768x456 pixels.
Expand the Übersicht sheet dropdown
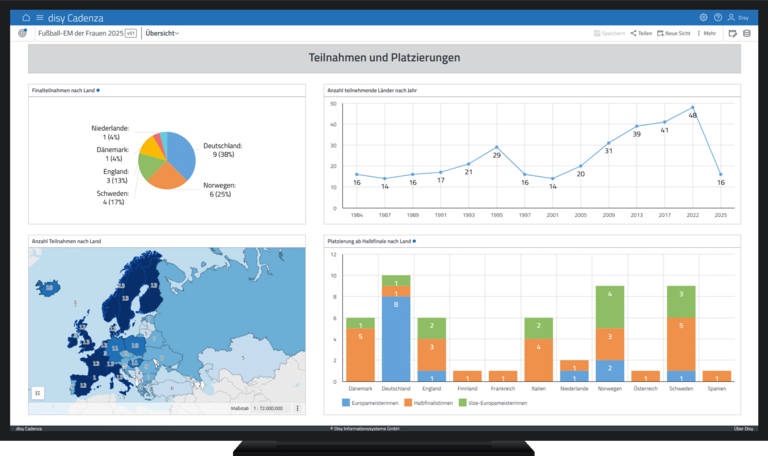(162, 33)
